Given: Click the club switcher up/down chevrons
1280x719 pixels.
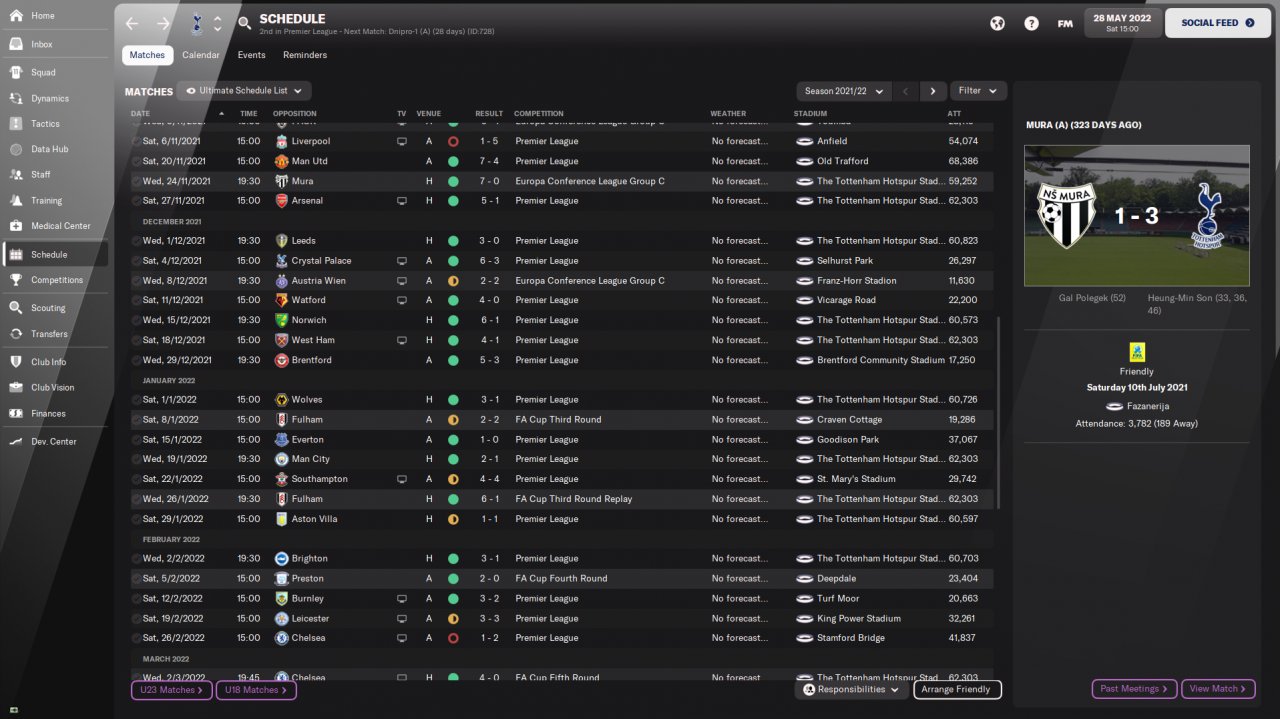Looking at the screenshot, I should tap(217, 23).
